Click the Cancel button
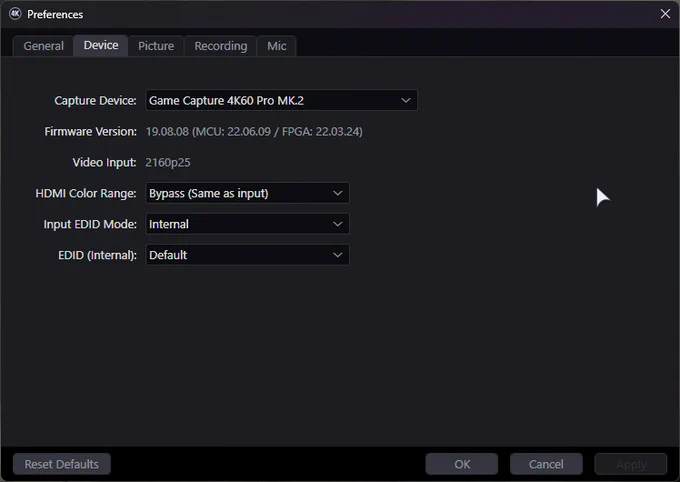680x482 pixels. tap(546, 464)
